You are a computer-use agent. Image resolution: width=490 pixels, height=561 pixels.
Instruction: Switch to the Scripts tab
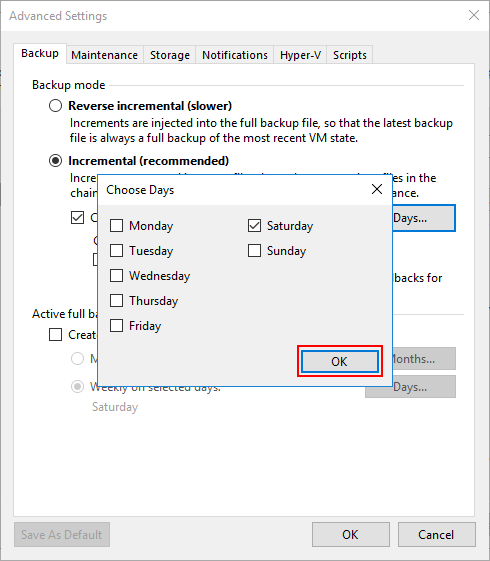(350, 55)
